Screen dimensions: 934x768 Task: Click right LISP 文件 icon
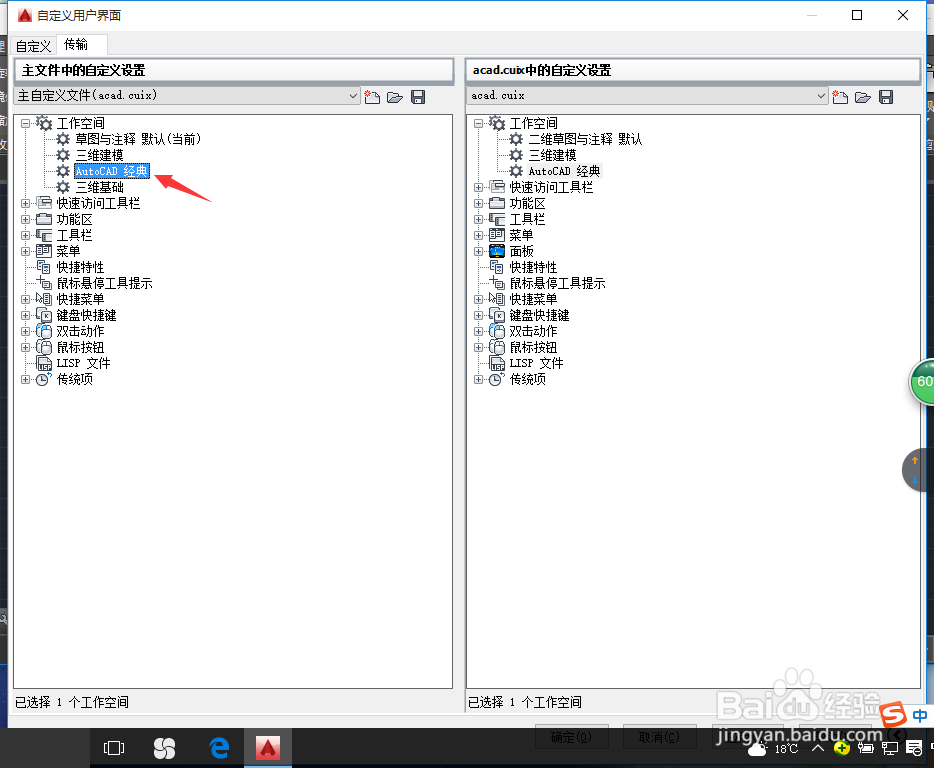pyautogui.click(x=497, y=363)
